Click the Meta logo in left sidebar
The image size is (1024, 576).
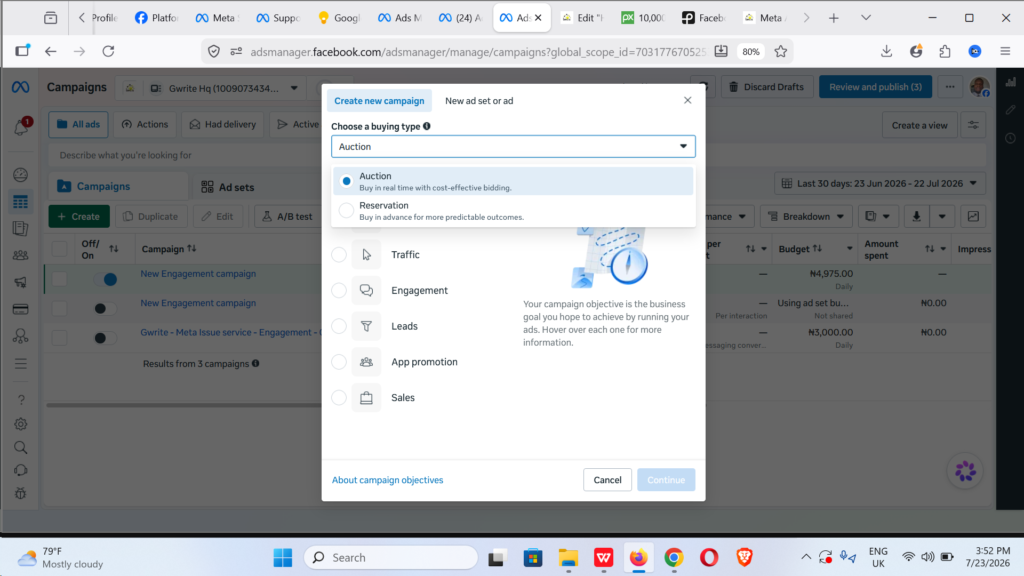coord(20,87)
